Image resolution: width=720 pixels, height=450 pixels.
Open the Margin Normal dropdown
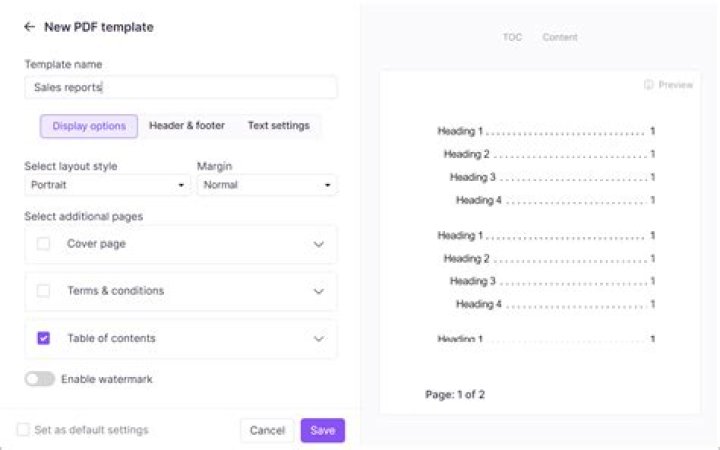click(266, 185)
